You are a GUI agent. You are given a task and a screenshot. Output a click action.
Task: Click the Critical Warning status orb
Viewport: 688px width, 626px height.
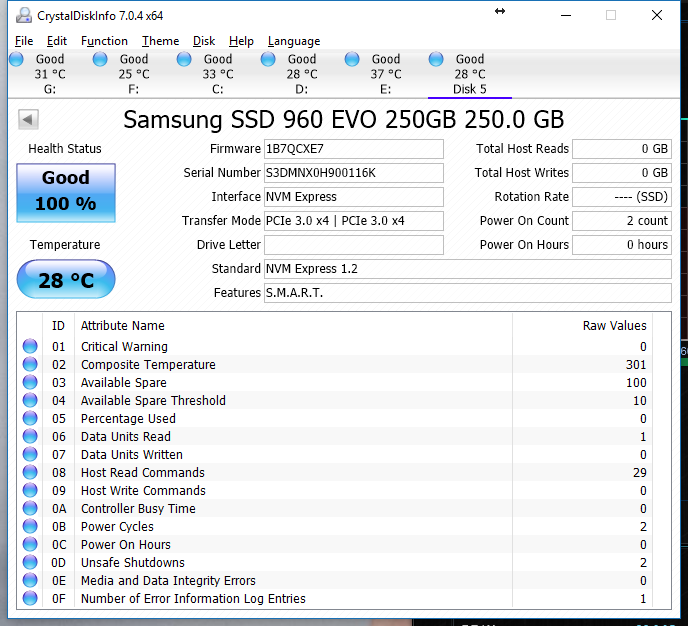(x=30, y=347)
